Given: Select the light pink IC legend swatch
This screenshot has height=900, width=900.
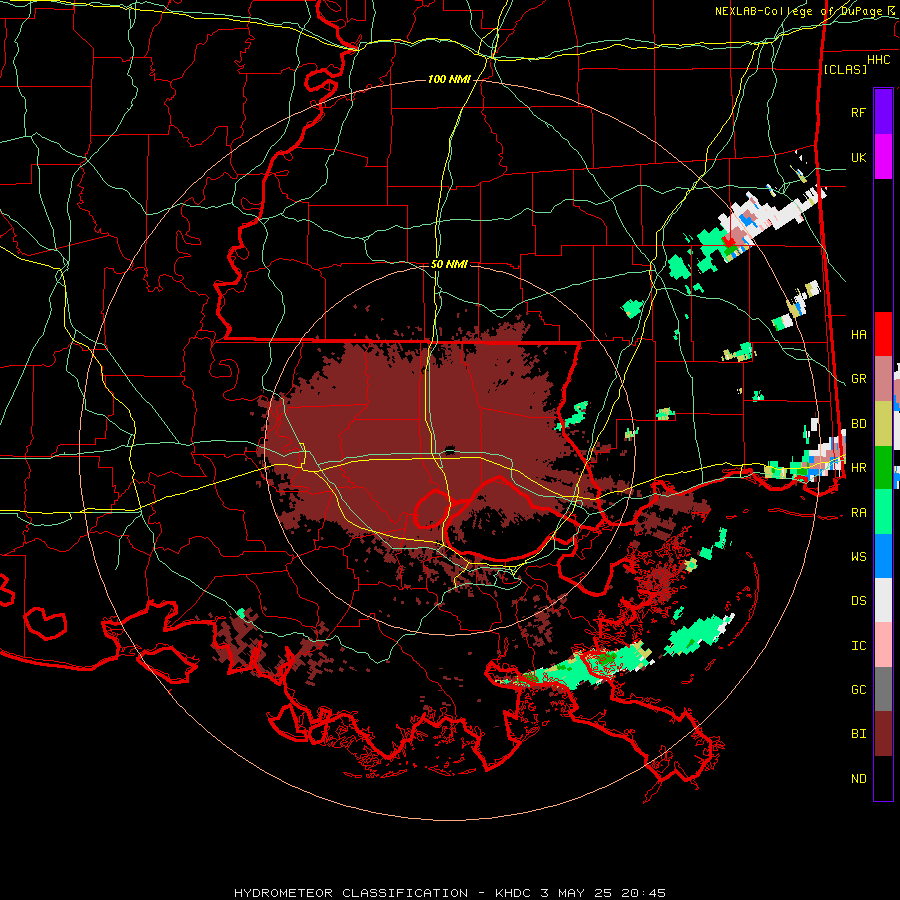Looking at the screenshot, I should (883, 645).
